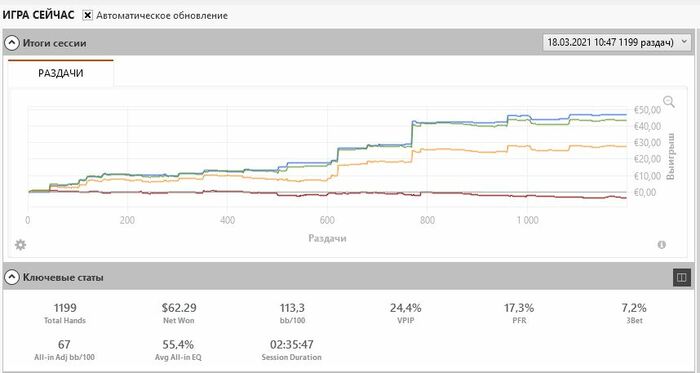
Task: Click the 3Bet stat value
Action: click(x=634, y=307)
